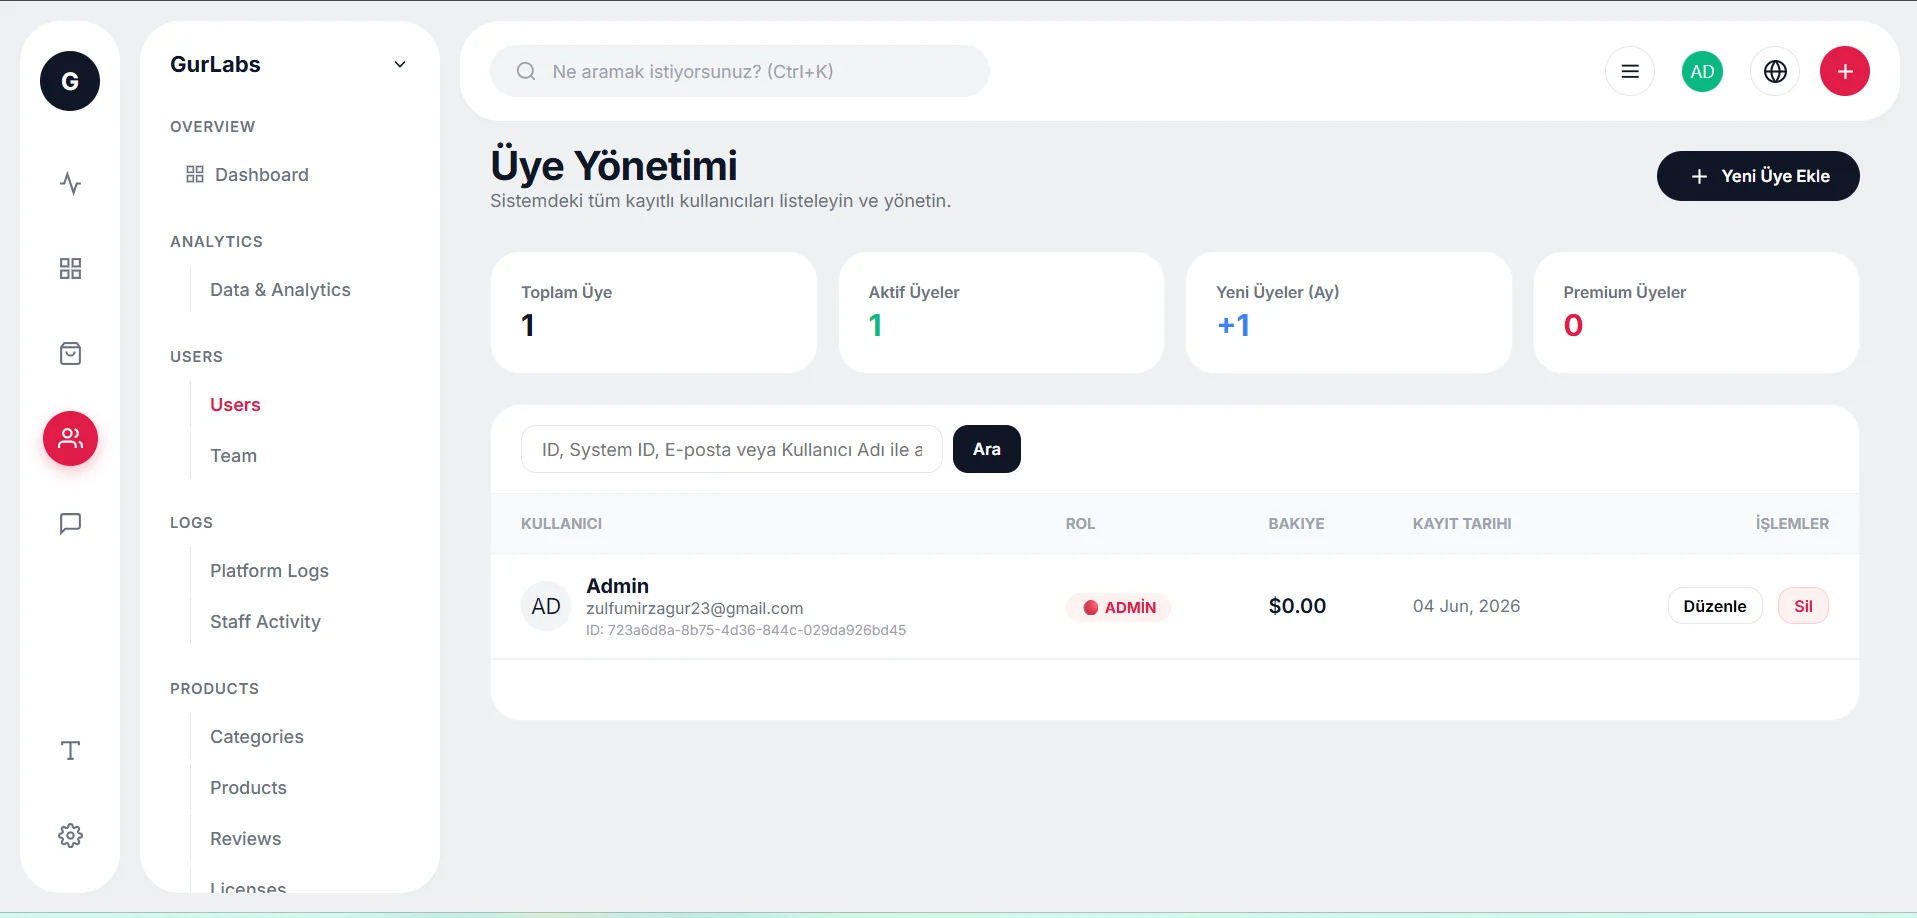Click the BAKIYE column header

coord(1296,524)
